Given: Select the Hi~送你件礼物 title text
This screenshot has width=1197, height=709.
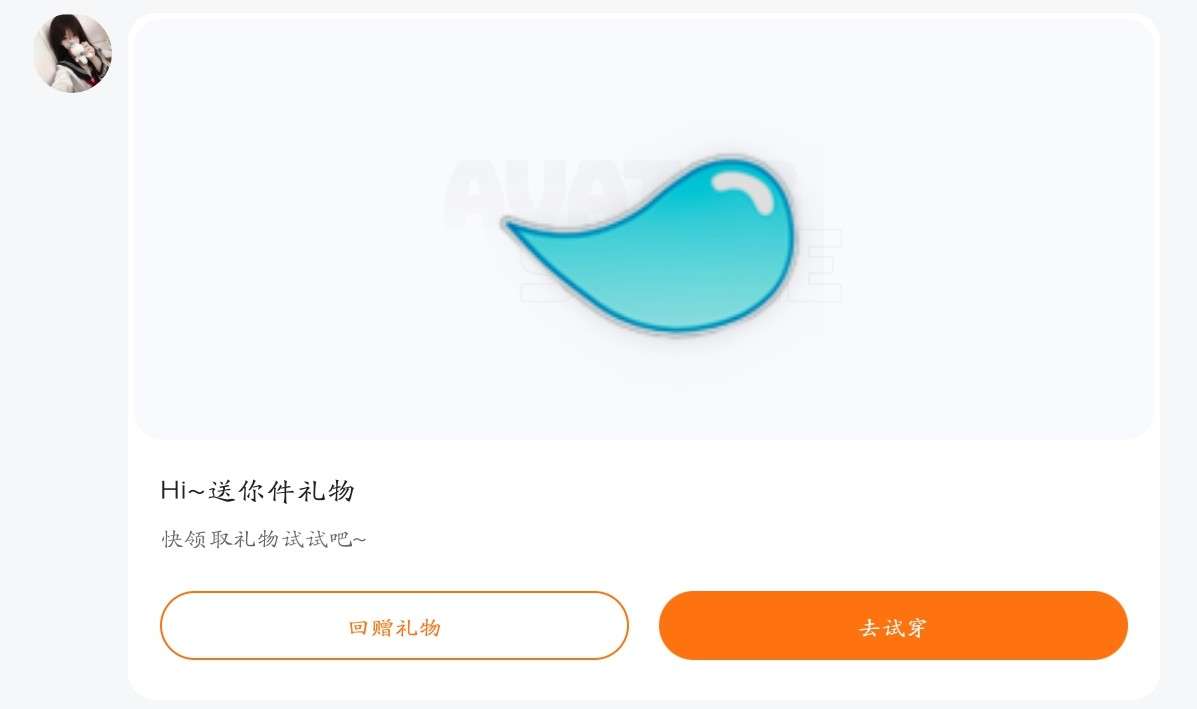Looking at the screenshot, I should pyautogui.click(x=257, y=491).
